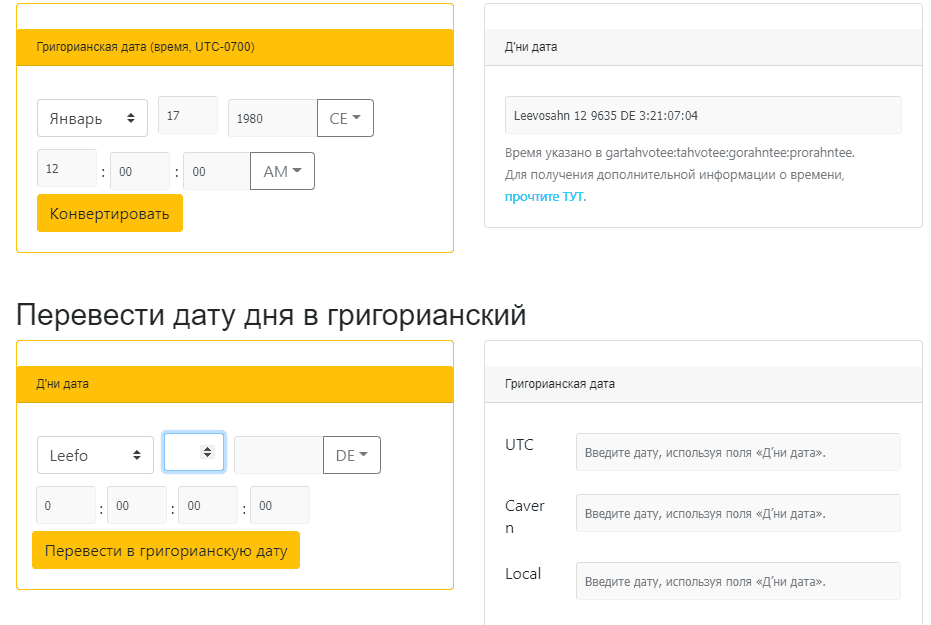Click the Конвертировать button
The image size is (931, 625).
tap(109, 212)
